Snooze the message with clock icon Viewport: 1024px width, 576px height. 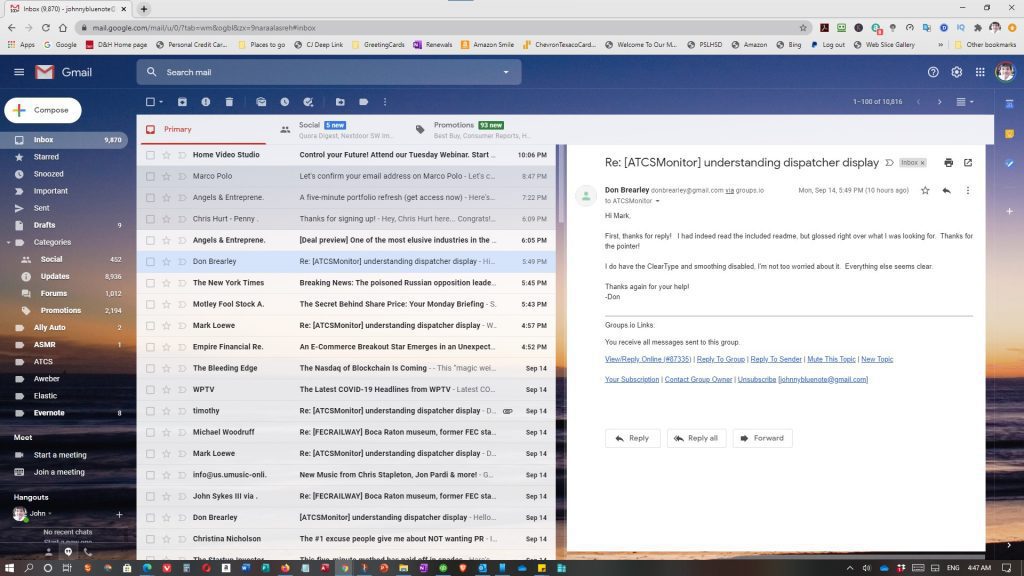click(285, 102)
